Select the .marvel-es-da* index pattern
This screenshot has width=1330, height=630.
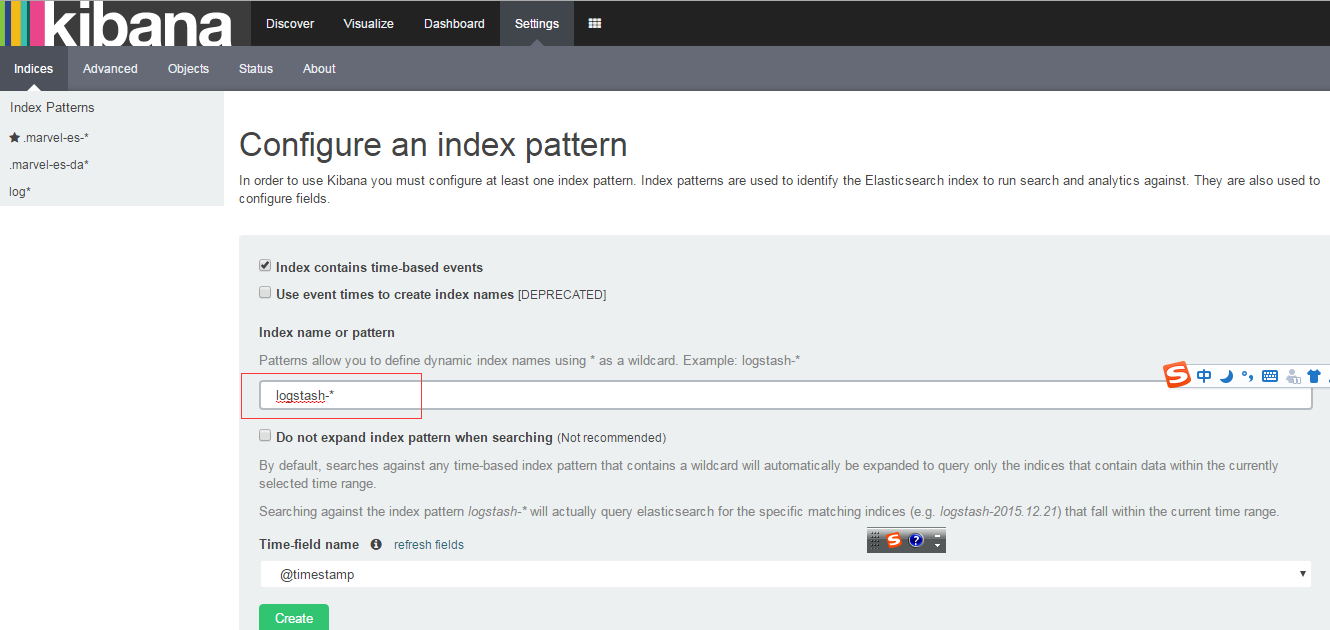(x=49, y=164)
